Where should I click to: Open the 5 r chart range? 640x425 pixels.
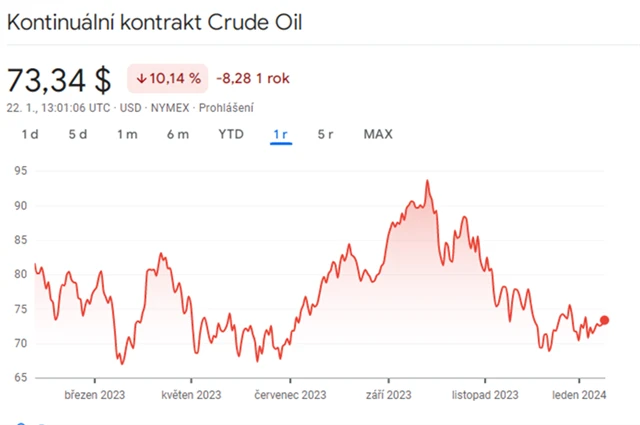pyautogui.click(x=326, y=134)
